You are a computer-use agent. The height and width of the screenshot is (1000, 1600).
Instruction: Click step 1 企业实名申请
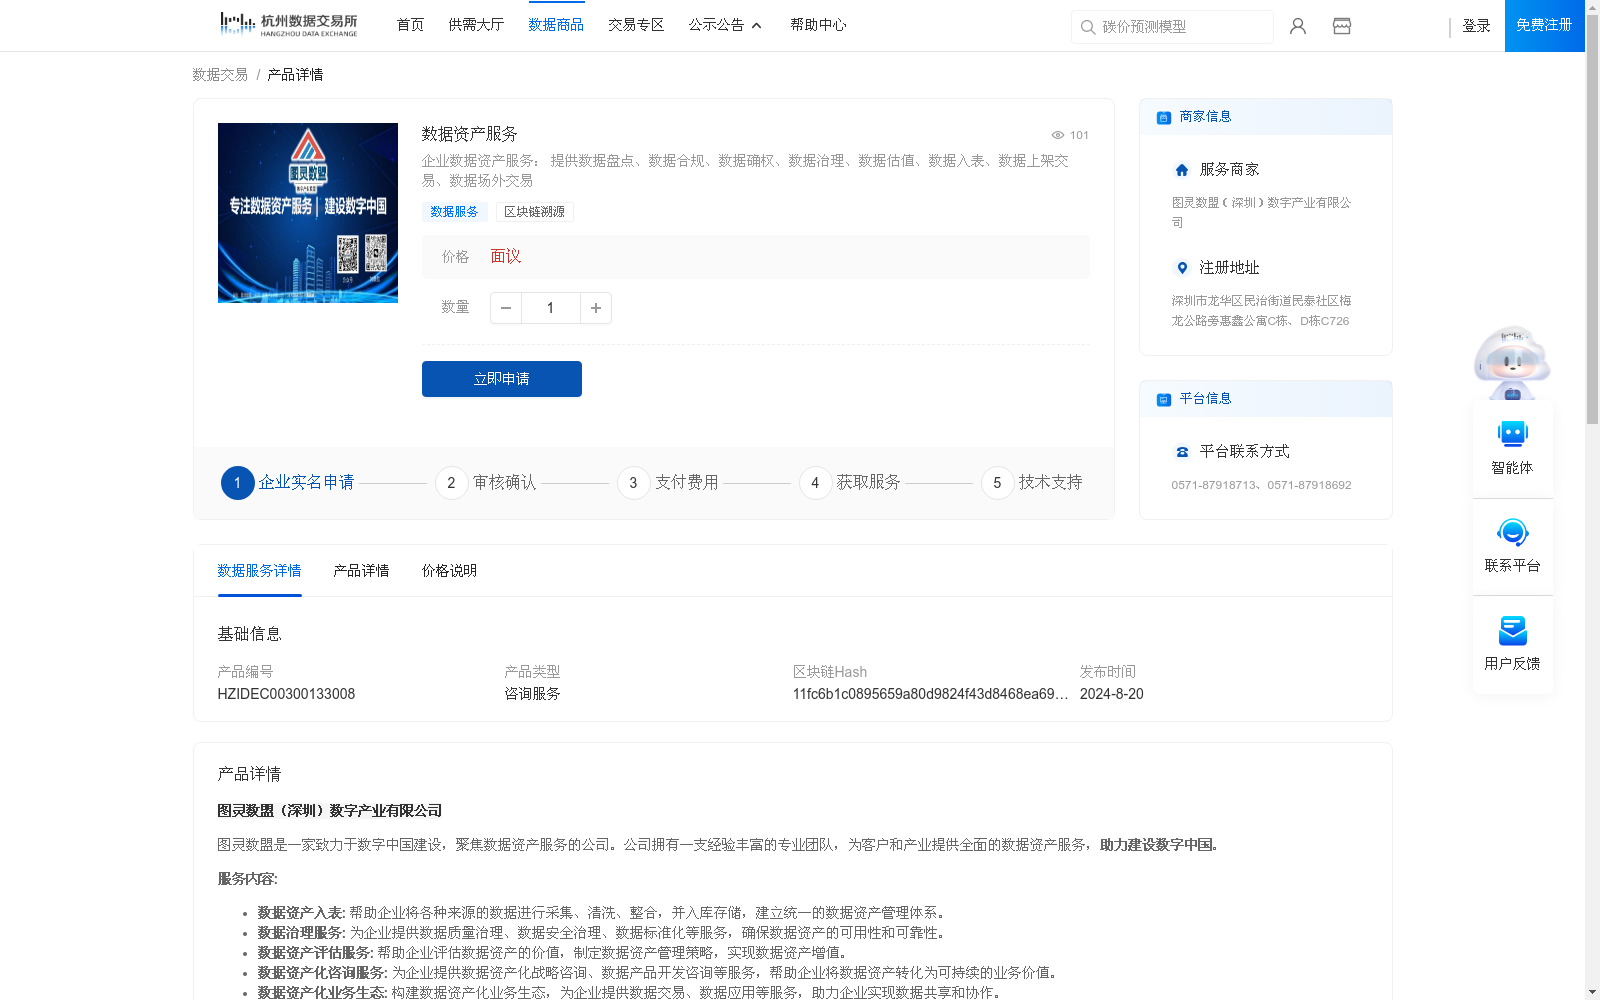[288, 483]
